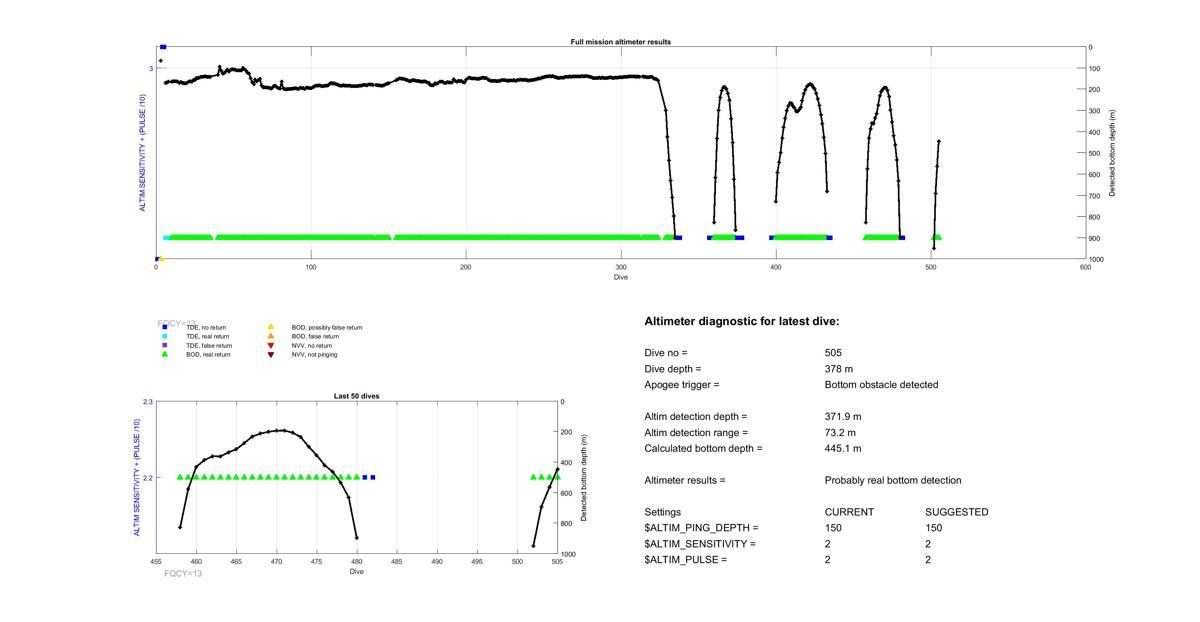Click the 'Last 50 dives' chart title

tap(356, 396)
